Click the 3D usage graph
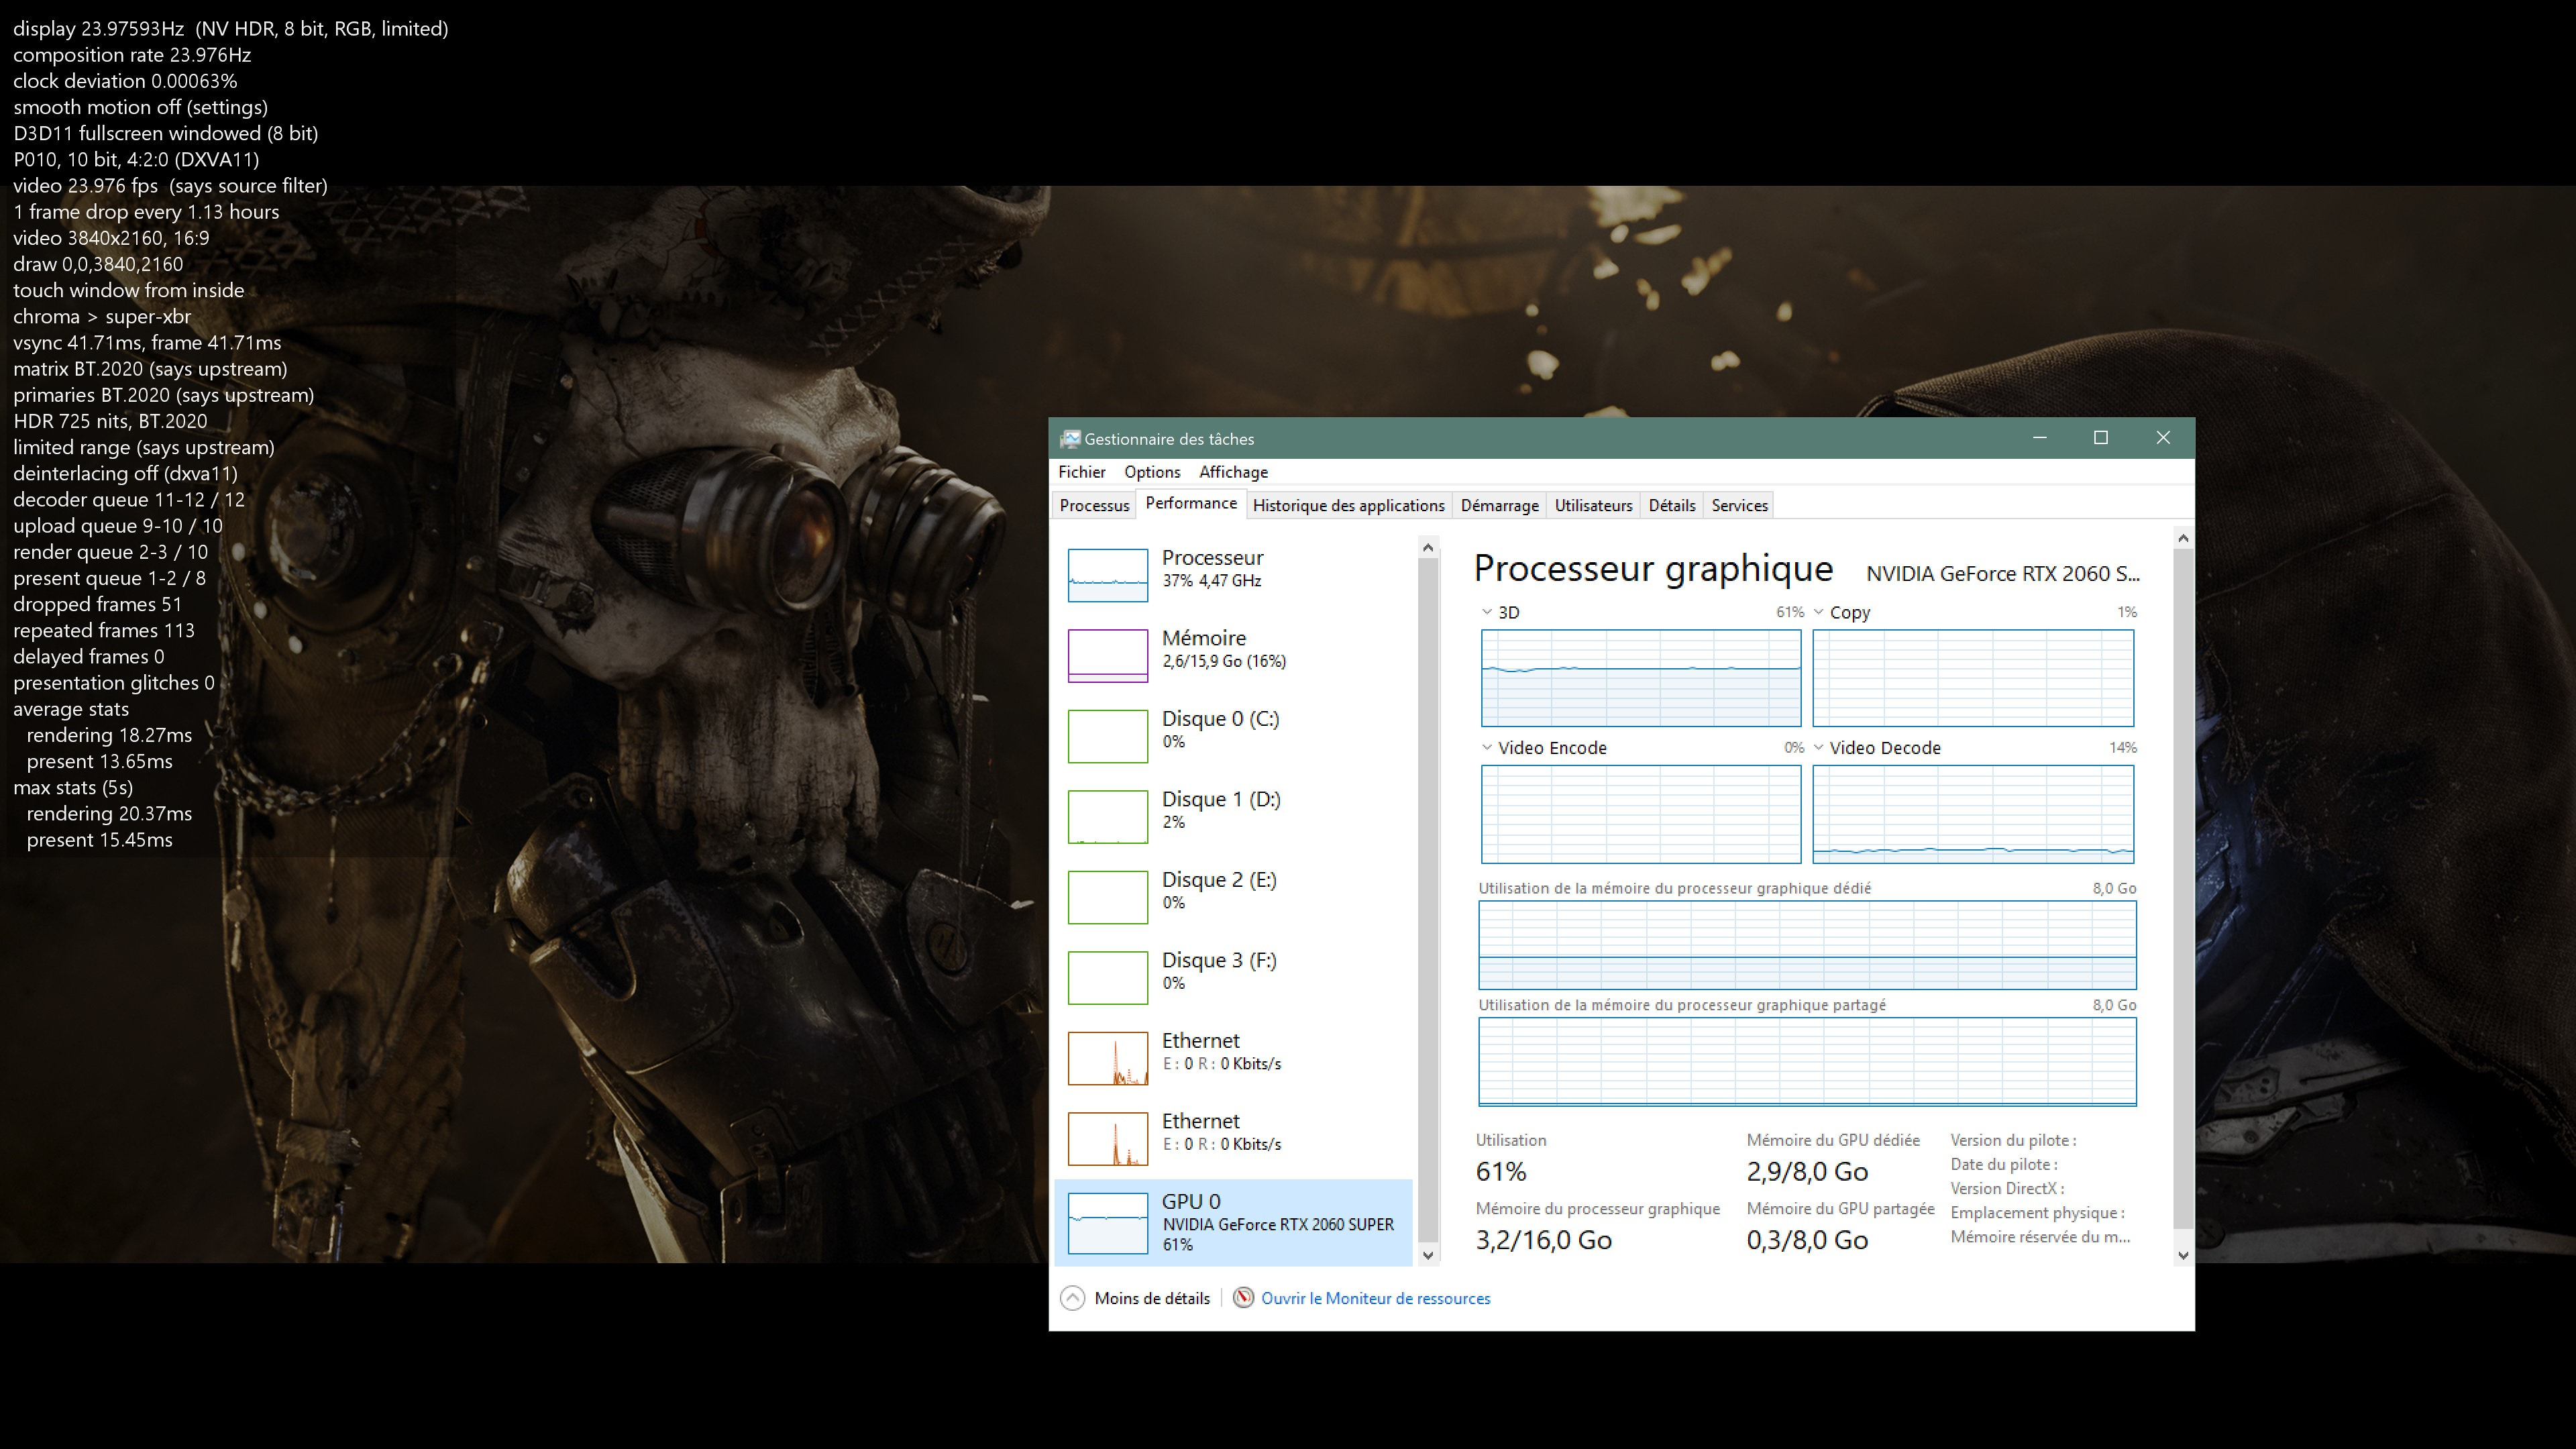This screenshot has height=1449, width=2576. tap(1641, 678)
